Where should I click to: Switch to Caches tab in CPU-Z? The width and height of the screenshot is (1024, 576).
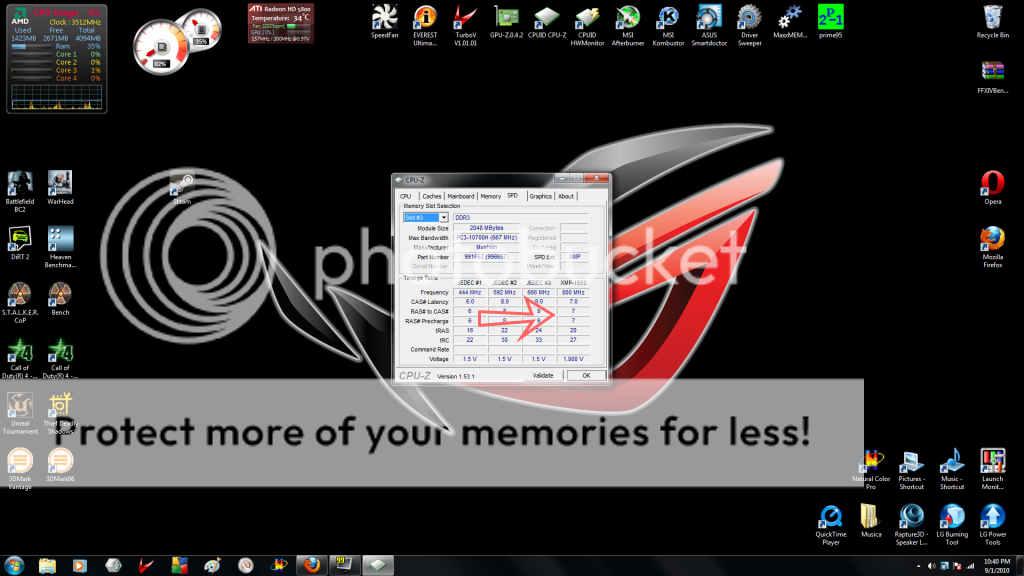432,196
